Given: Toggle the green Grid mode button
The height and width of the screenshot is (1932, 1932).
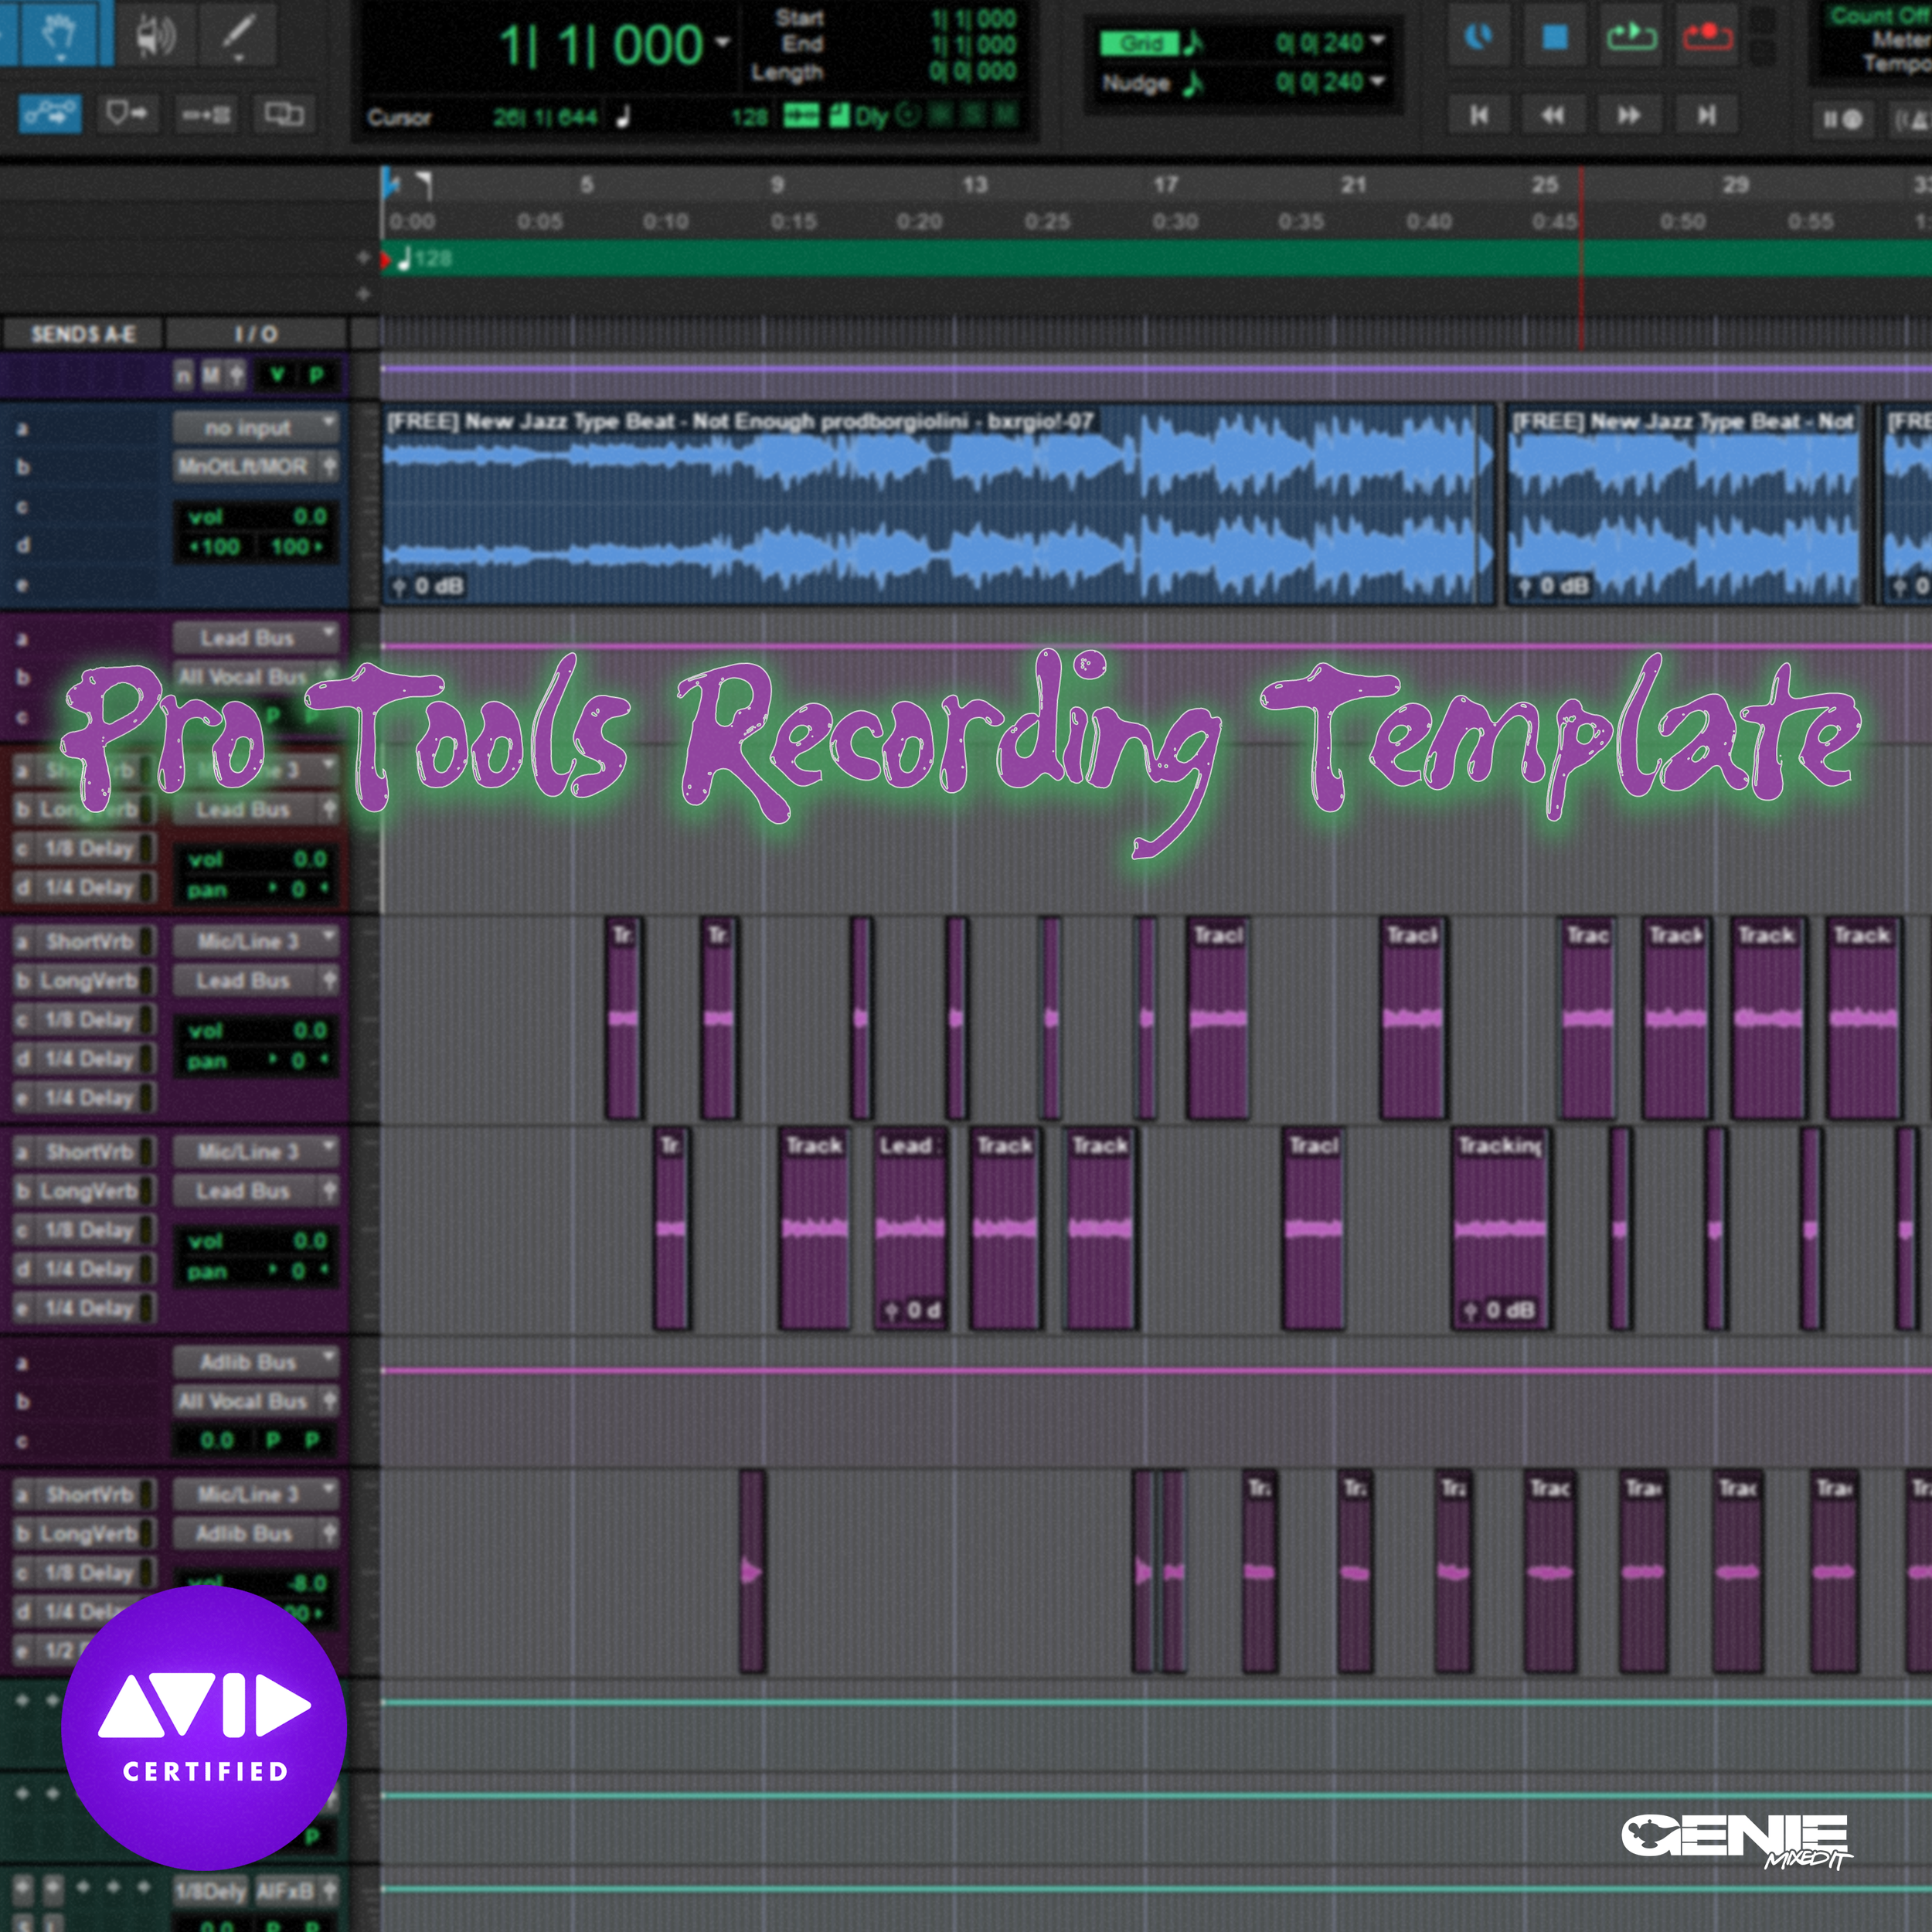Looking at the screenshot, I should (1140, 43).
